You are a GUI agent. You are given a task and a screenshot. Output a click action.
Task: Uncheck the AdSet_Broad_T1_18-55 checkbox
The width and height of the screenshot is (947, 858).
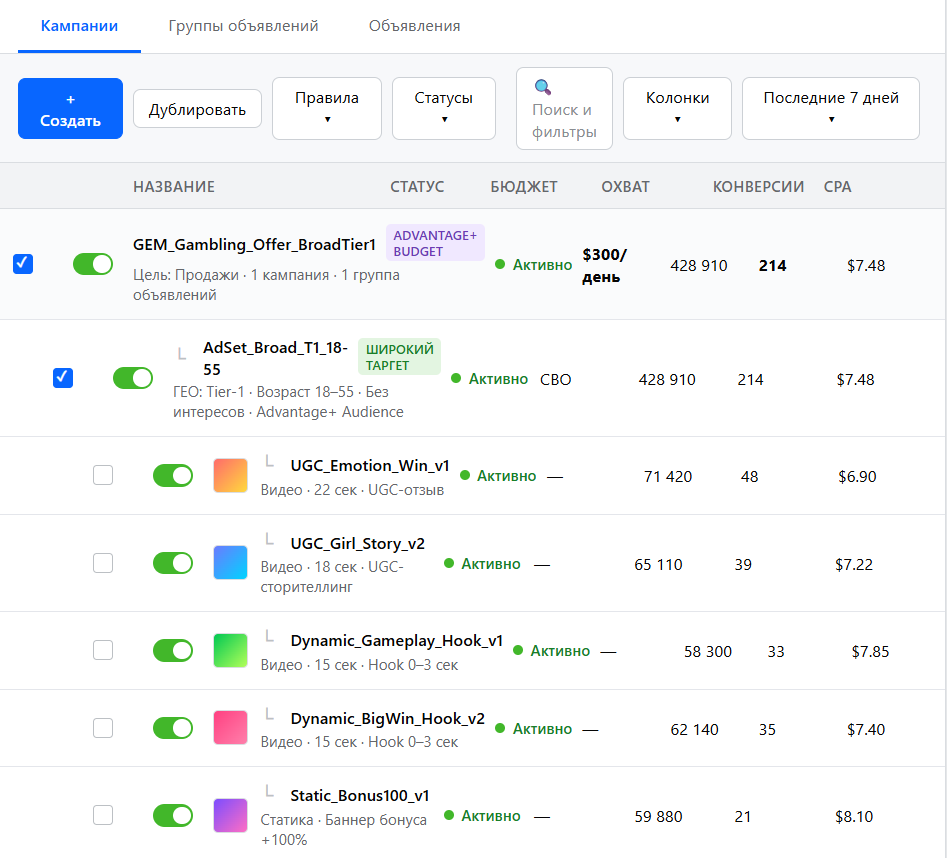pyautogui.click(x=63, y=377)
